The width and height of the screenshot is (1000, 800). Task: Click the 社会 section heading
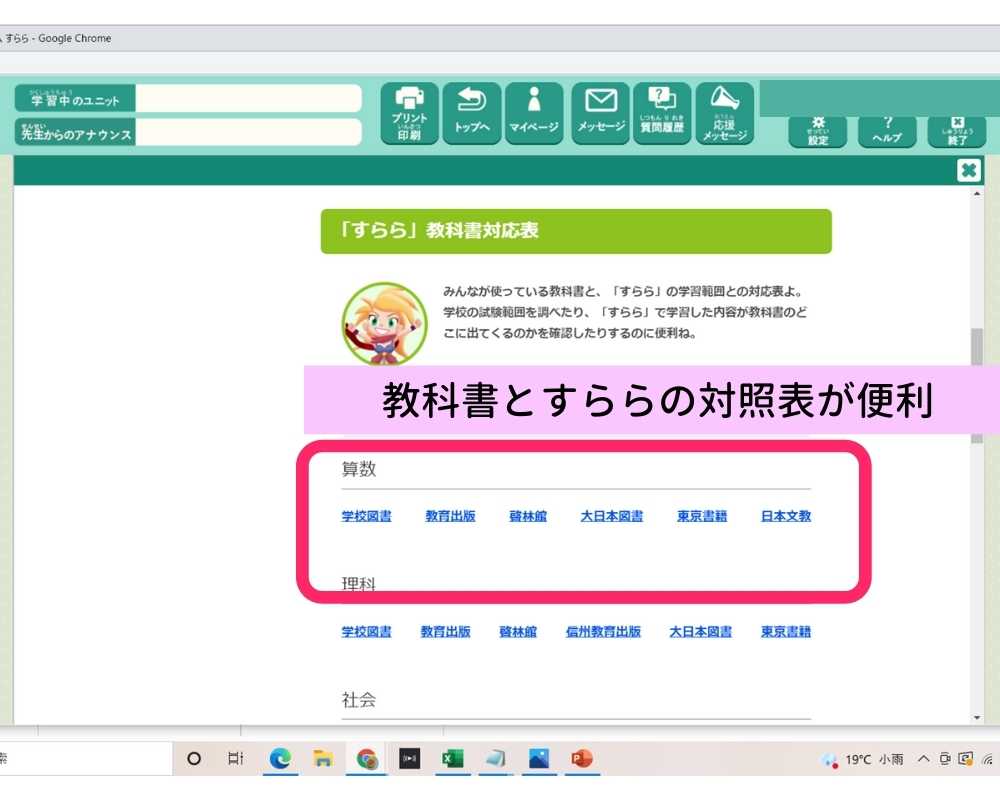coord(359,700)
